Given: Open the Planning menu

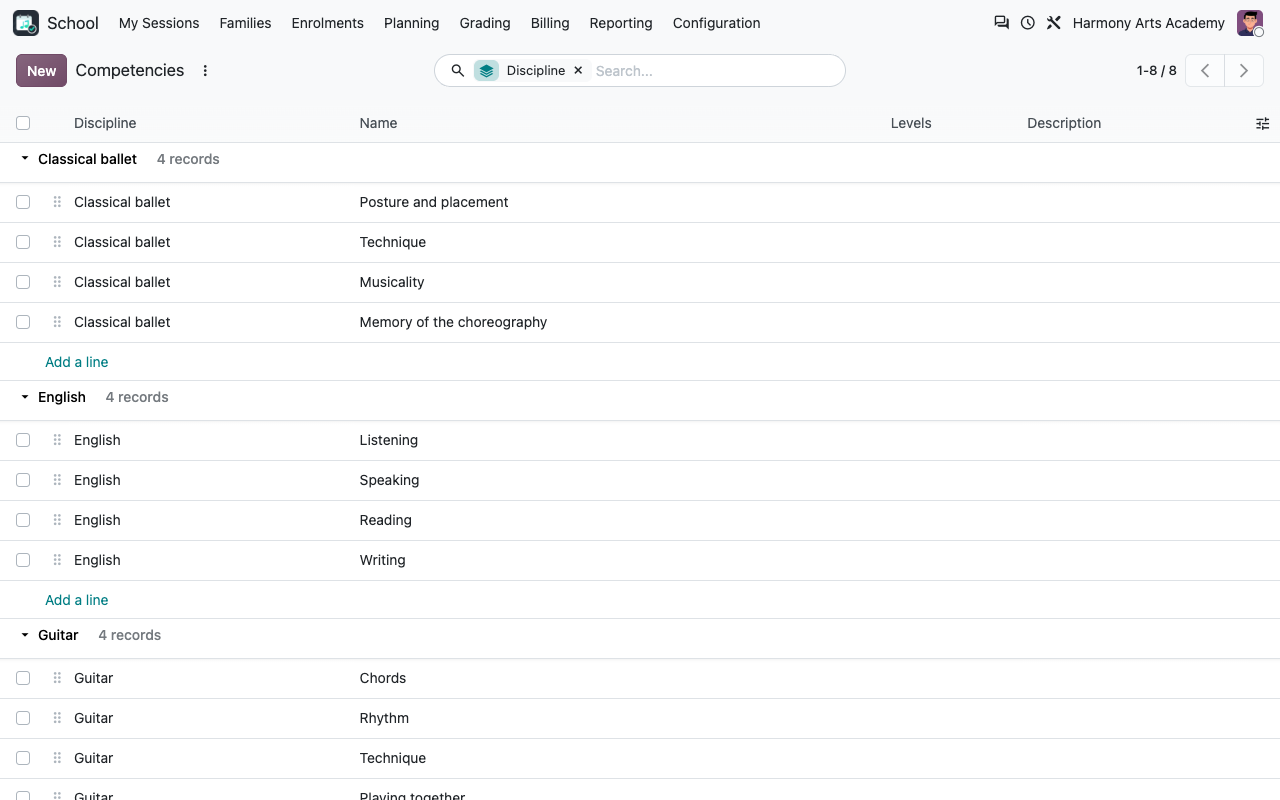Looking at the screenshot, I should click(x=411, y=23).
